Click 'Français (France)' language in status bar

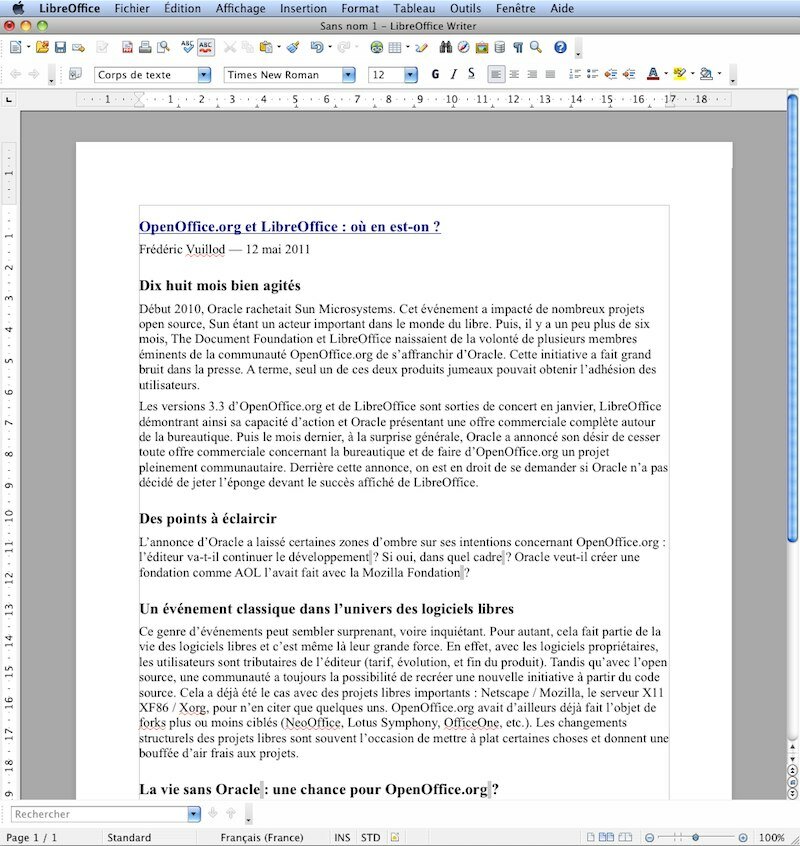tap(262, 837)
